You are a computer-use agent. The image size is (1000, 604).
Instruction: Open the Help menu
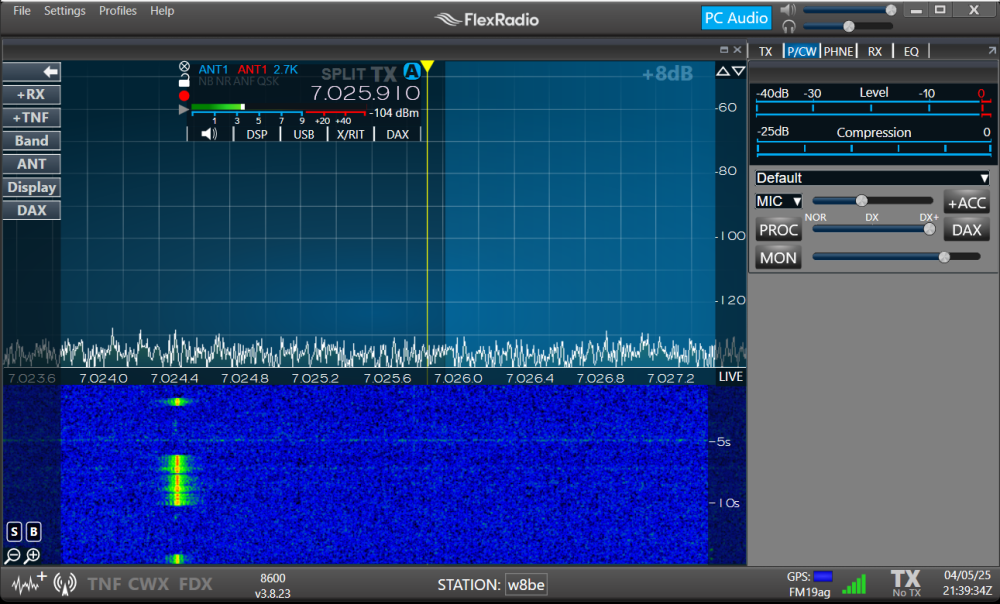tap(162, 11)
